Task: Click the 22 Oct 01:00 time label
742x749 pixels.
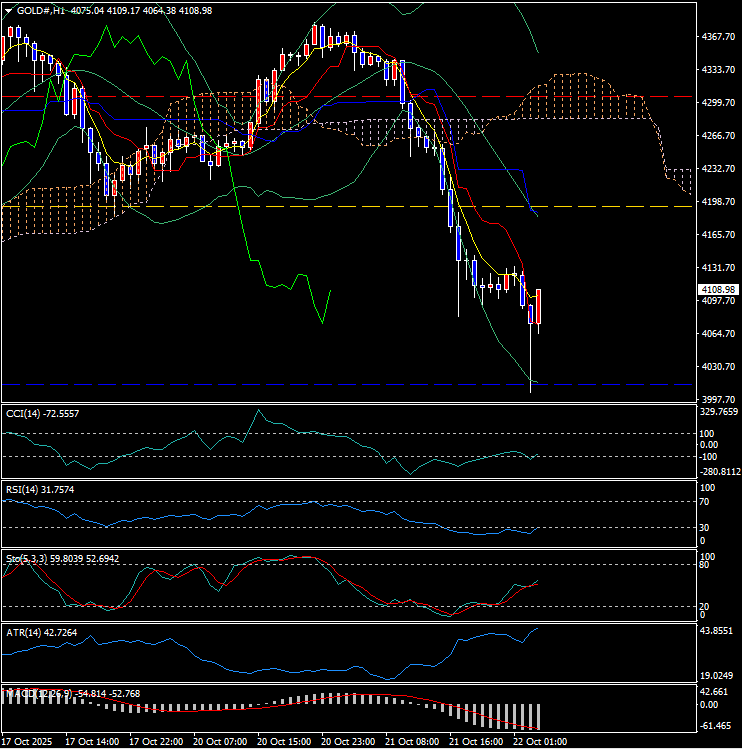Action: (x=538, y=742)
